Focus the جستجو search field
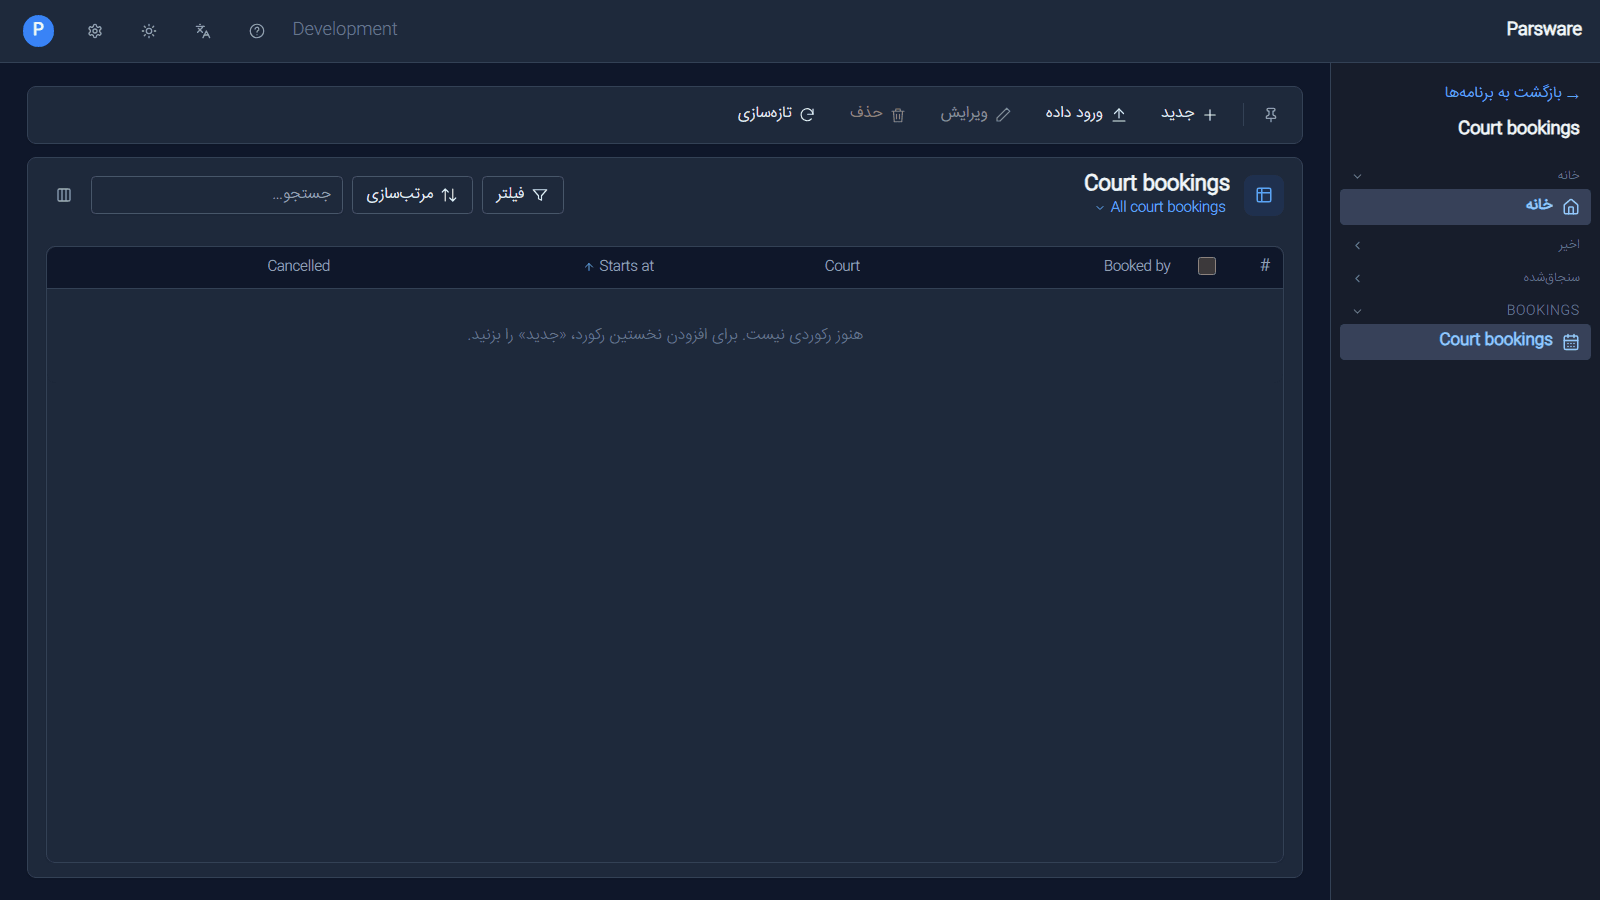The height and width of the screenshot is (900, 1600). [x=217, y=195]
